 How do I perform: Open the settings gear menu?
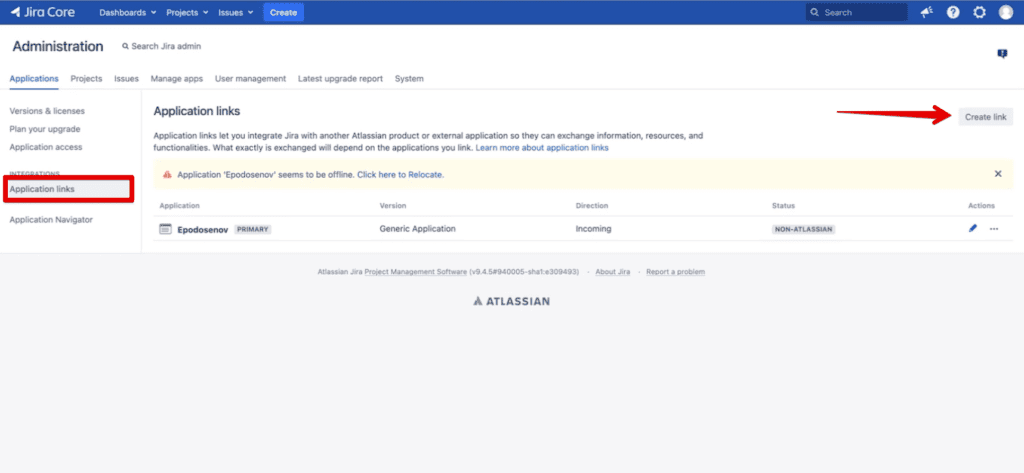point(980,12)
